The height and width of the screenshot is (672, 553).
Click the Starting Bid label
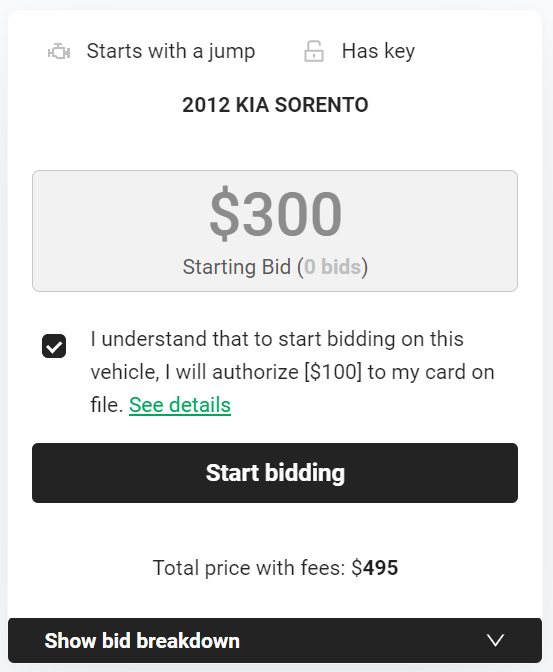tap(237, 267)
